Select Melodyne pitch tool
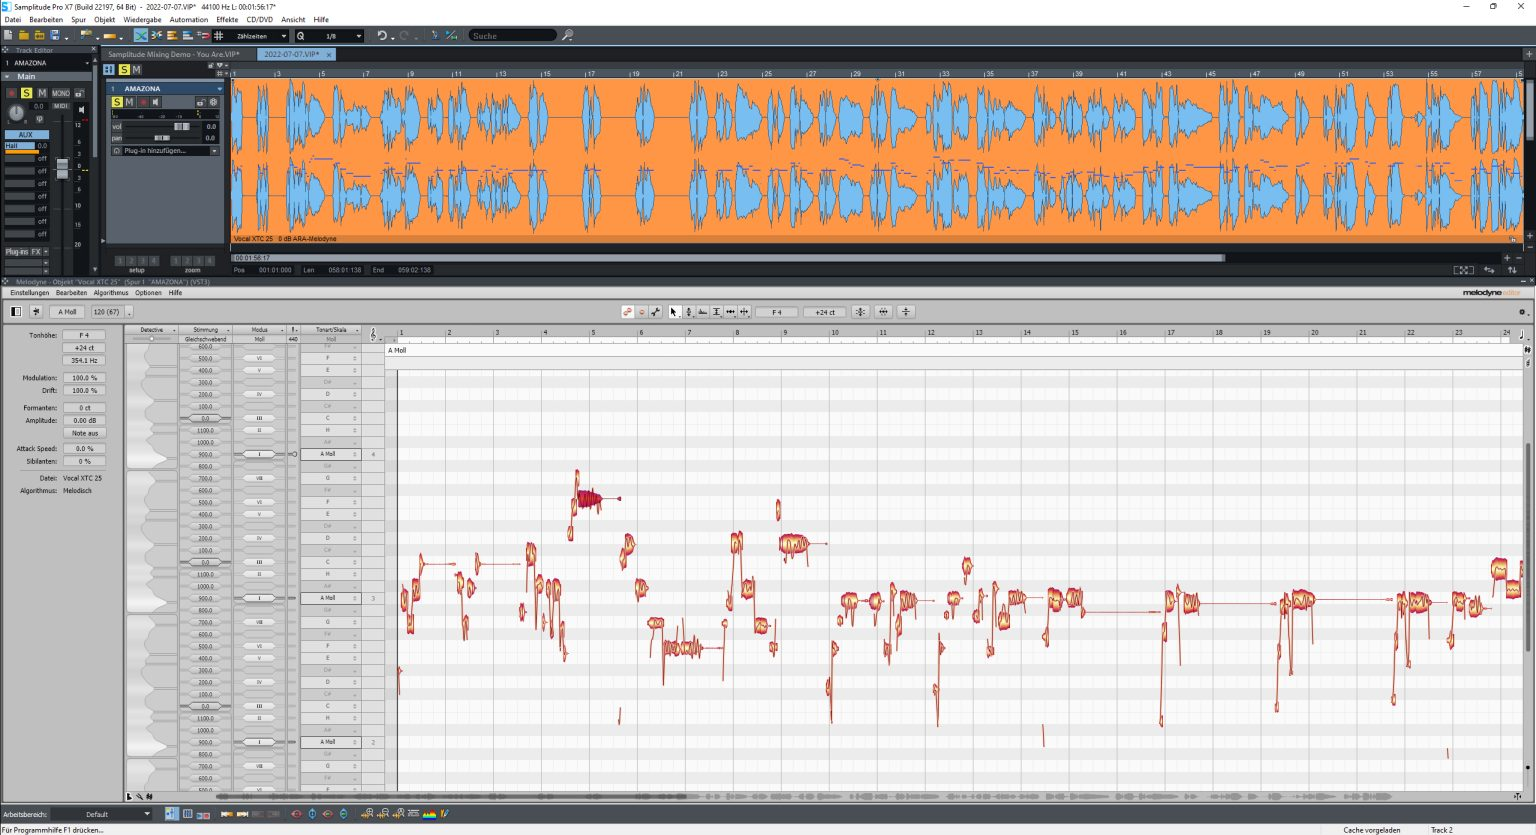Screen dimensions: 1536x835 [x=689, y=312]
